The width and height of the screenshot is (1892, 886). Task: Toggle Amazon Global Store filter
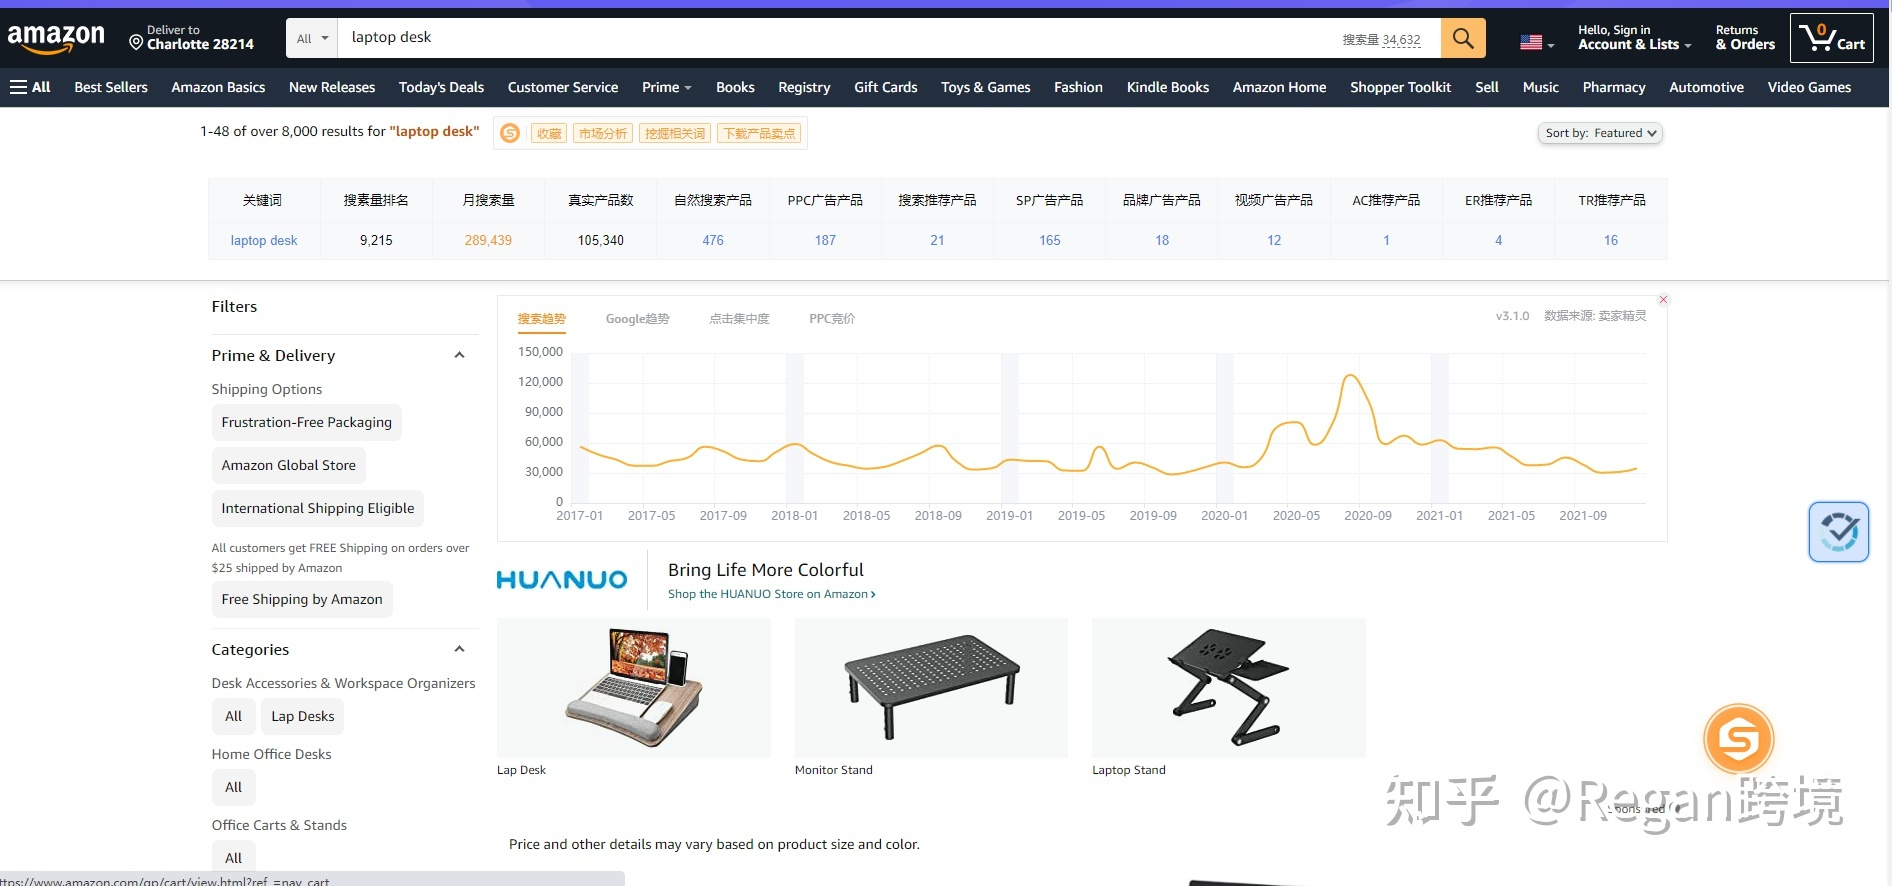click(x=288, y=465)
